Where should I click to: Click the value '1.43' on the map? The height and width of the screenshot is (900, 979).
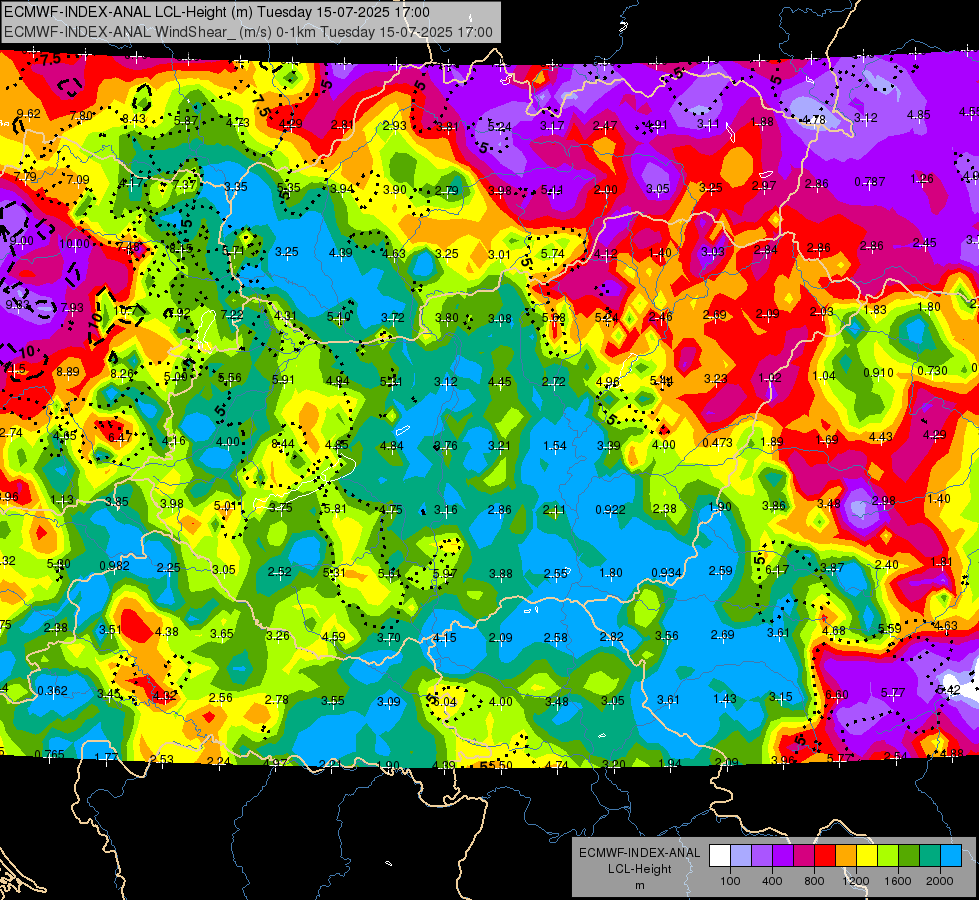tap(724, 699)
